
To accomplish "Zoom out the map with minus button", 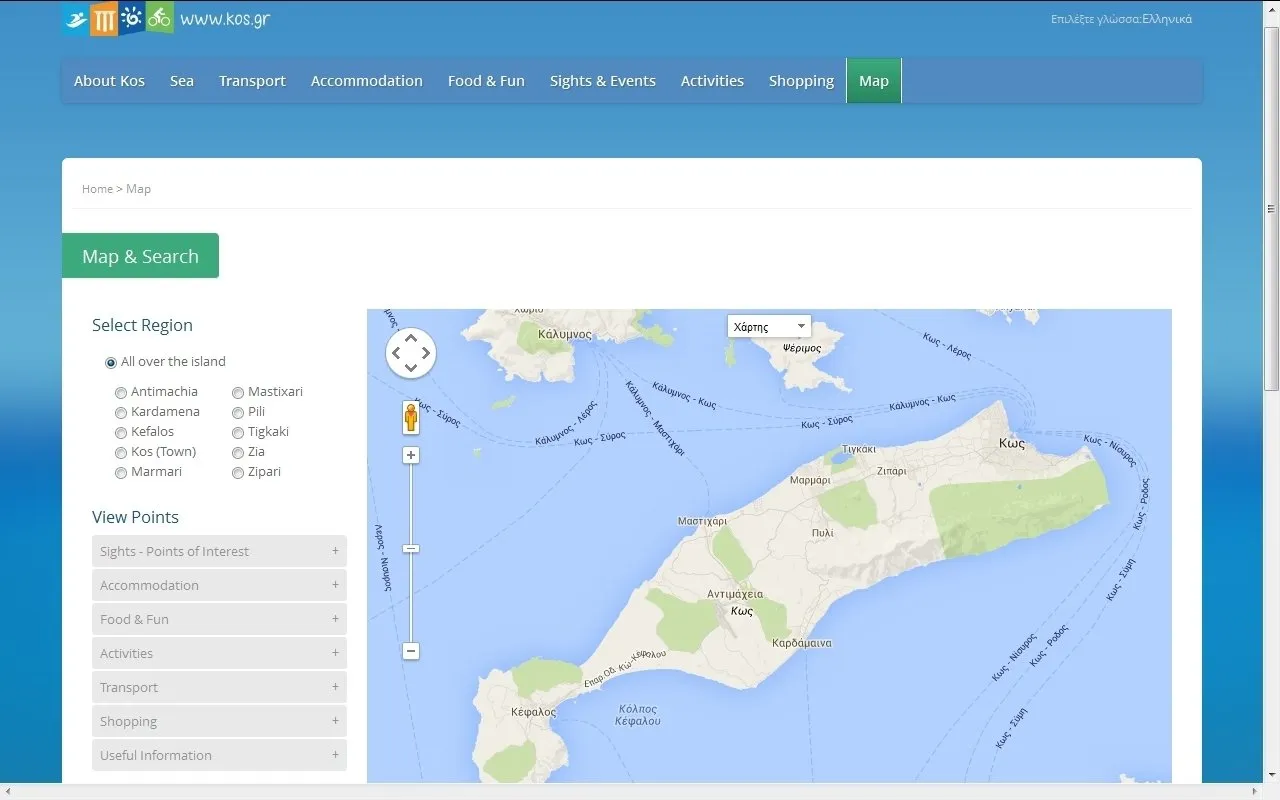I will 411,651.
